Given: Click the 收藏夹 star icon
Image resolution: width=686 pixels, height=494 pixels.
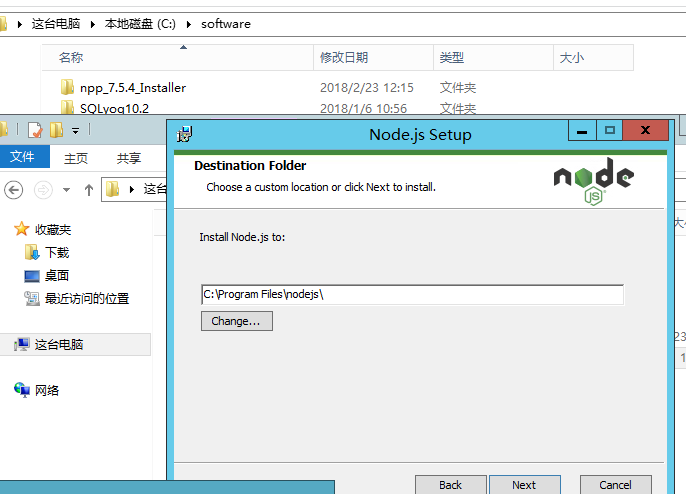Looking at the screenshot, I should 21,229.
